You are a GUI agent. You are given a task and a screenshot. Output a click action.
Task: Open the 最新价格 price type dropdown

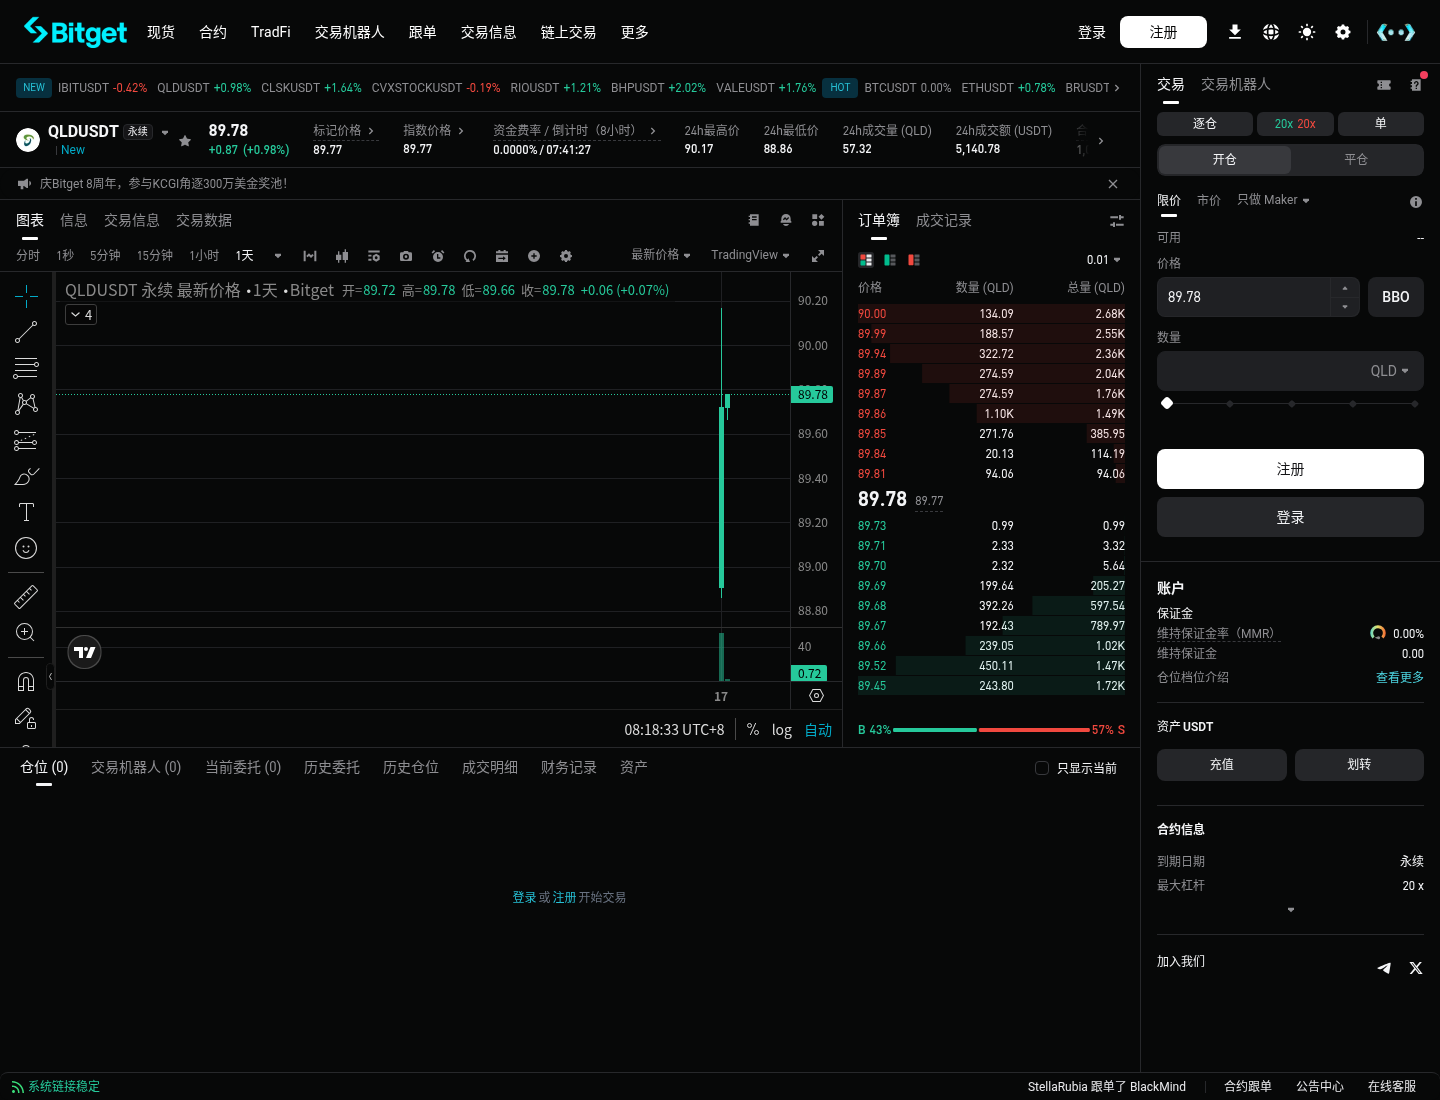[x=661, y=255]
